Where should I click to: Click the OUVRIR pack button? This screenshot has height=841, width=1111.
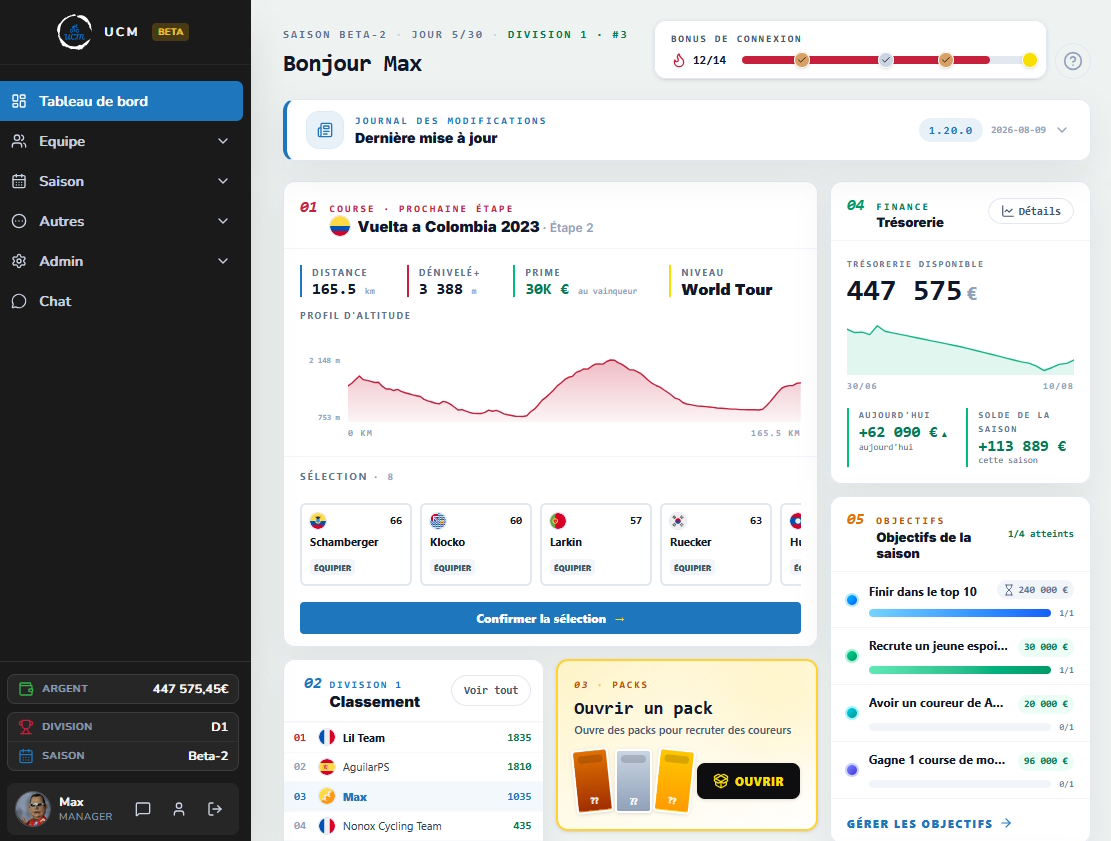coord(748,781)
